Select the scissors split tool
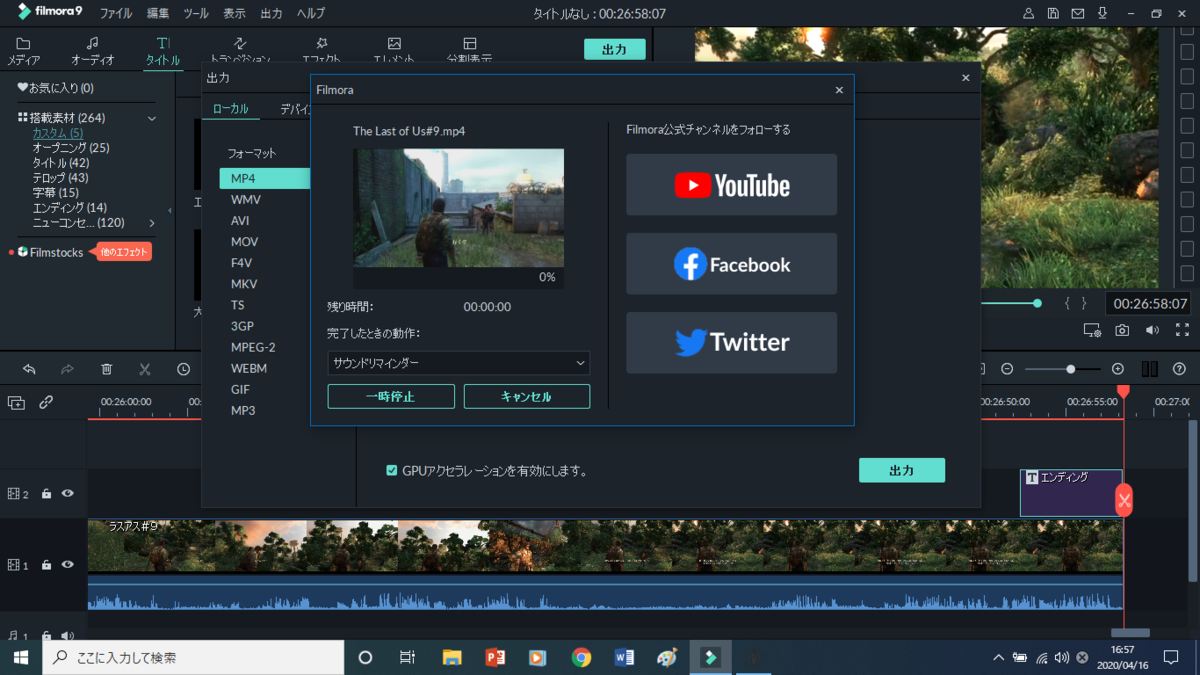This screenshot has height=675, width=1200. (145, 369)
